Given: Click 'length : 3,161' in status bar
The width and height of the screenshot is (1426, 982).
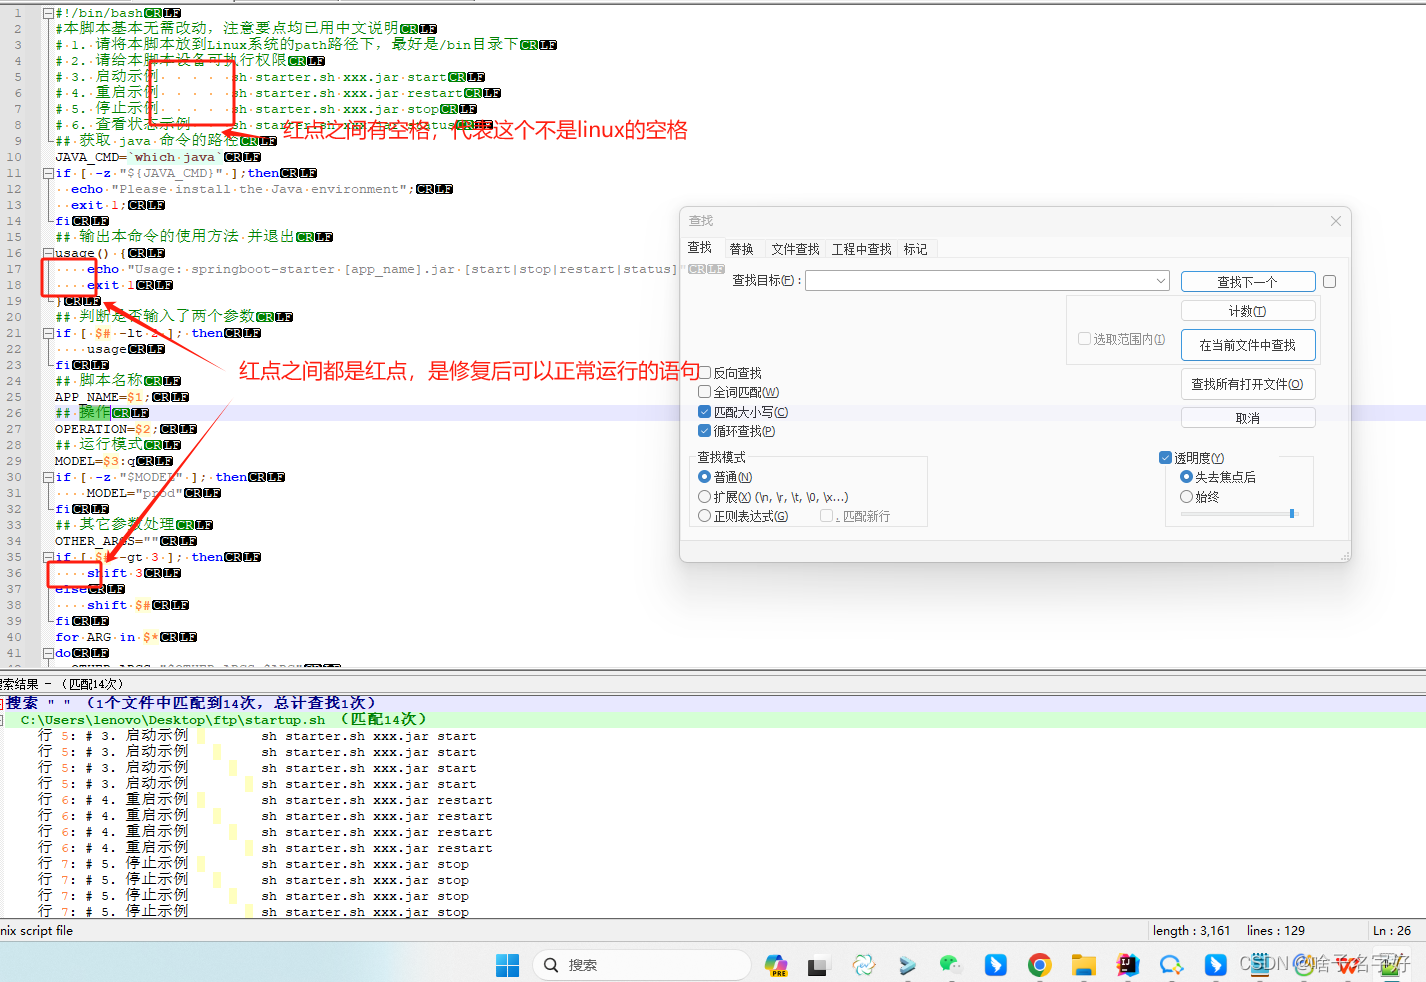Looking at the screenshot, I should coord(1191,931).
